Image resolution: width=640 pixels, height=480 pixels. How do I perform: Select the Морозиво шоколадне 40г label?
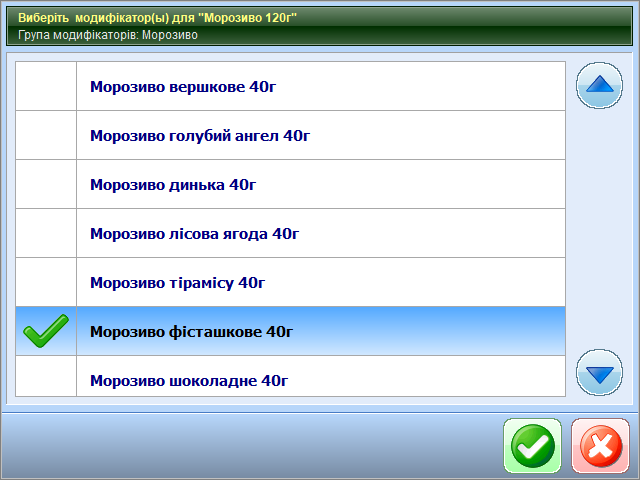pyautogui.click(x=189, y=380)
